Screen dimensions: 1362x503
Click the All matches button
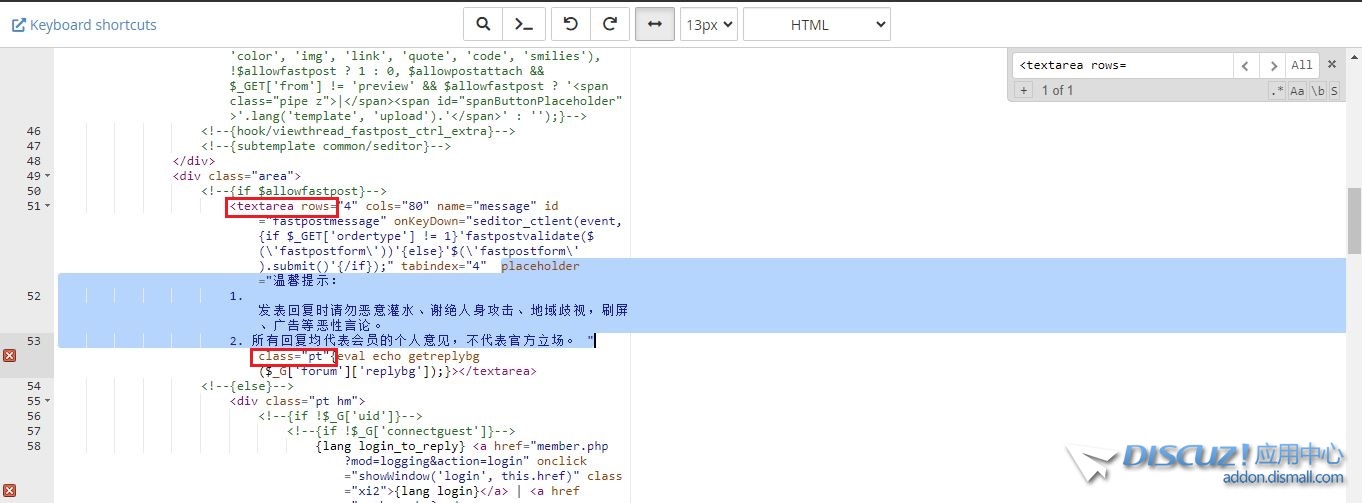[1301, 65]
